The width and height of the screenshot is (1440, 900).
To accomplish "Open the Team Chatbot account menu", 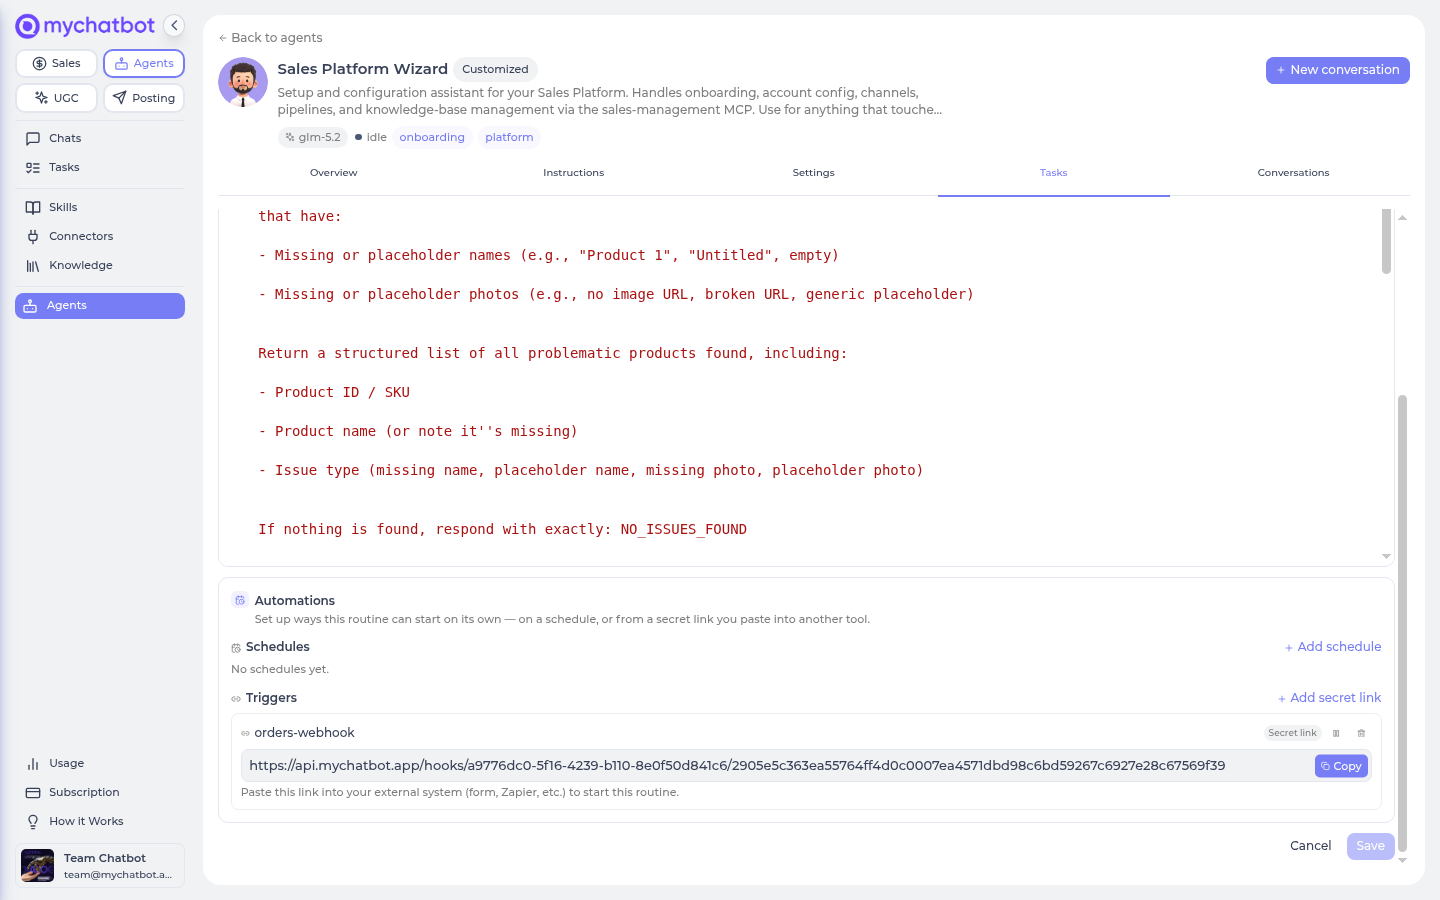I will [100, 865].
